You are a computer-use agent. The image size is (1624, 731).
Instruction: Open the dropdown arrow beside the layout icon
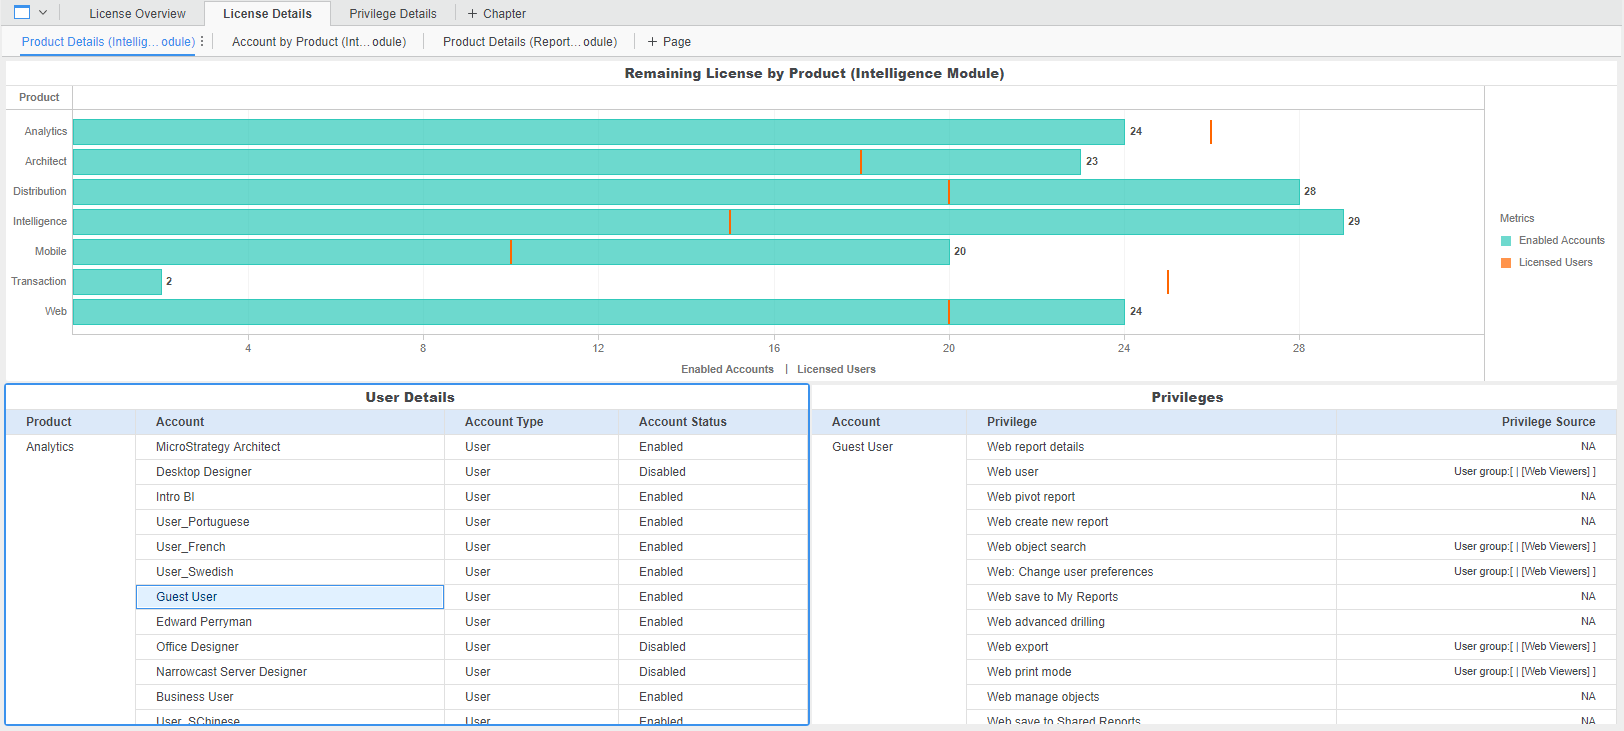(x=43, y=13)
